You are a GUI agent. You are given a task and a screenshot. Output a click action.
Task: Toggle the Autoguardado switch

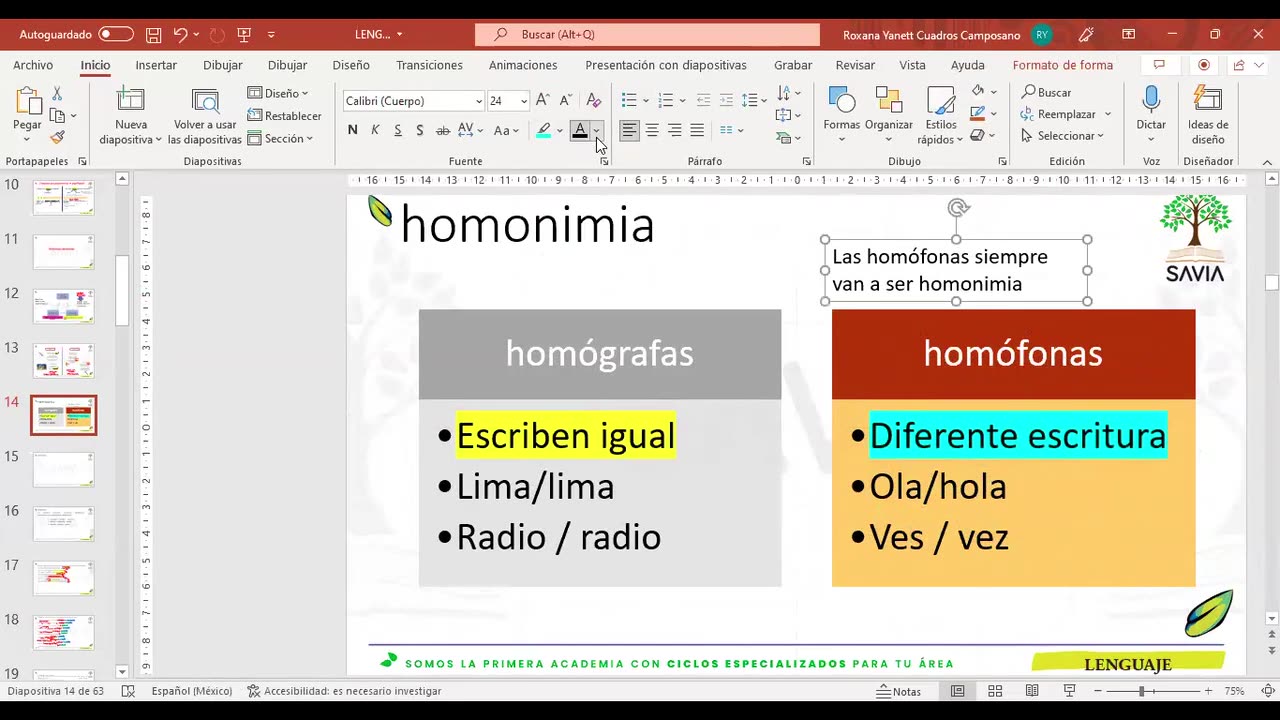(x=116, y=34)
